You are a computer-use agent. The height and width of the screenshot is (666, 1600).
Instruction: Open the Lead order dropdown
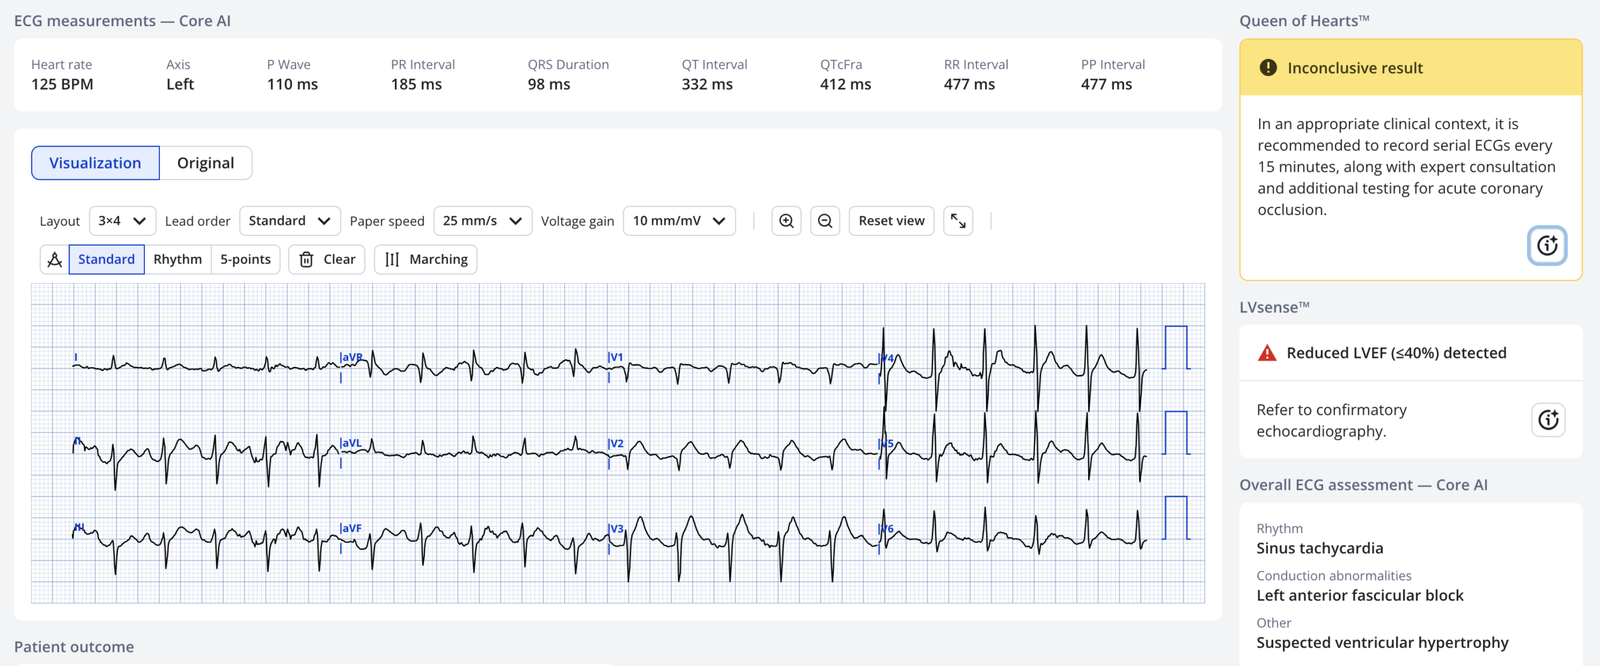point(290,221)
